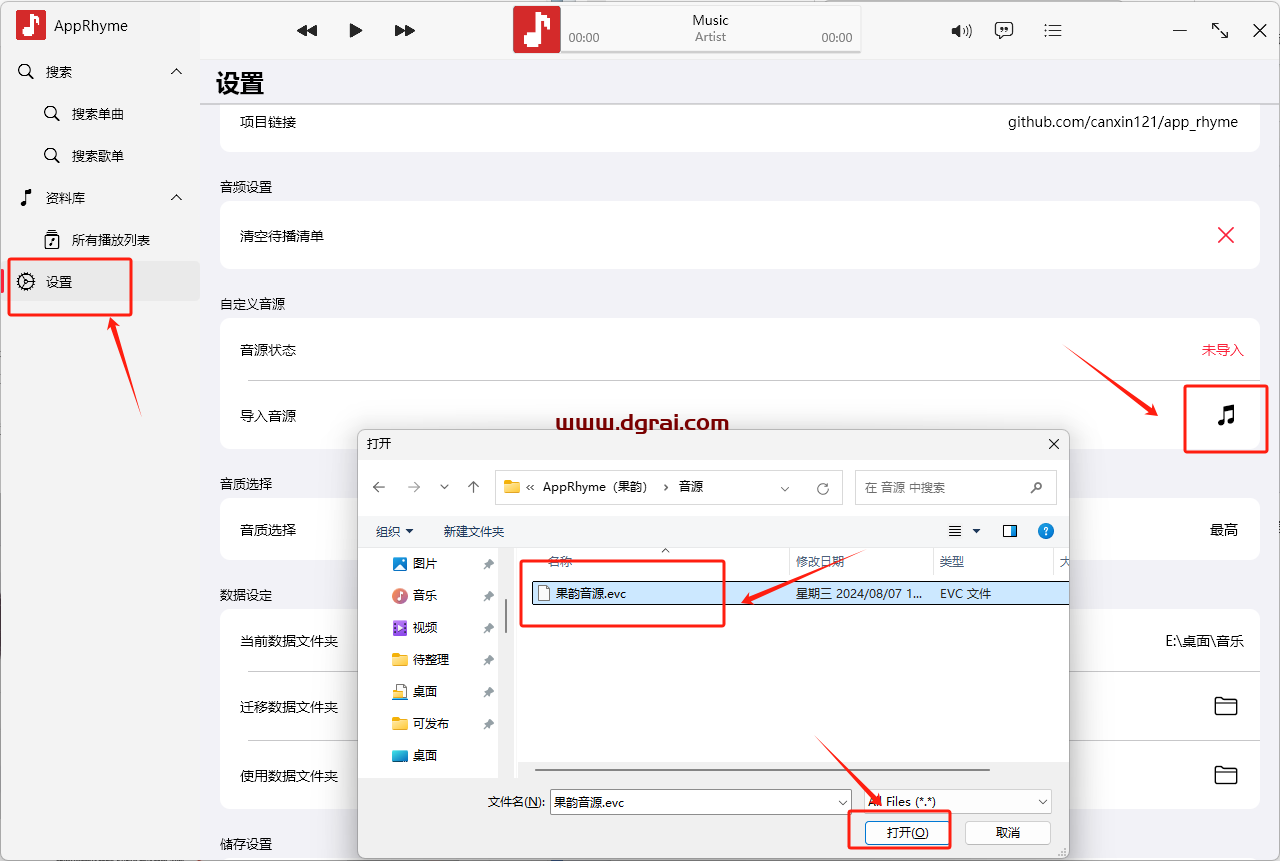Click the red X to clear 待播清单
The image size is (1280, 861).
1226,236
